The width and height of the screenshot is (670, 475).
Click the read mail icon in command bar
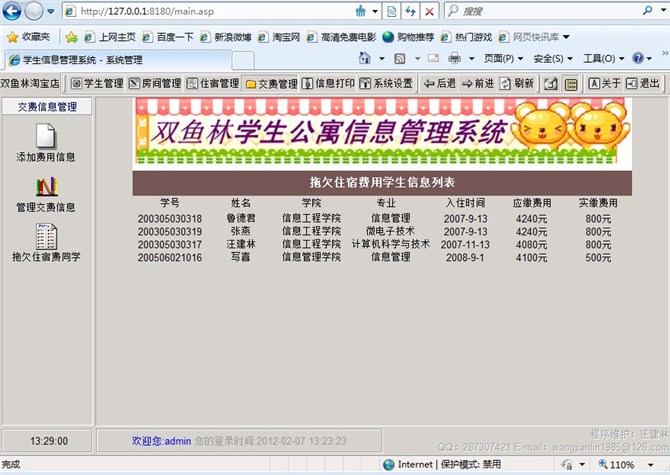433,58
